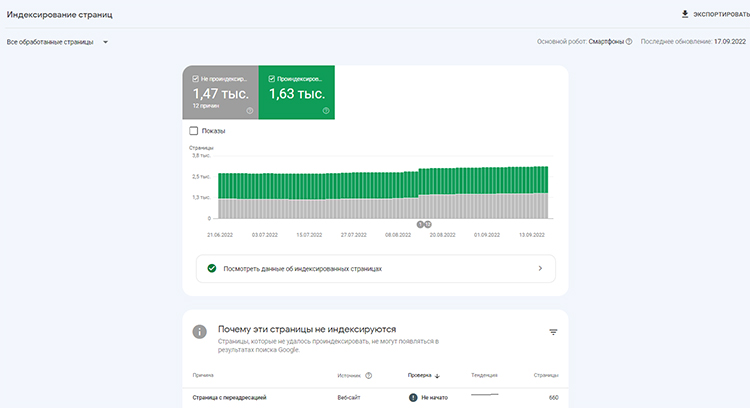Click the sort arrow next to Проверка

437,376
